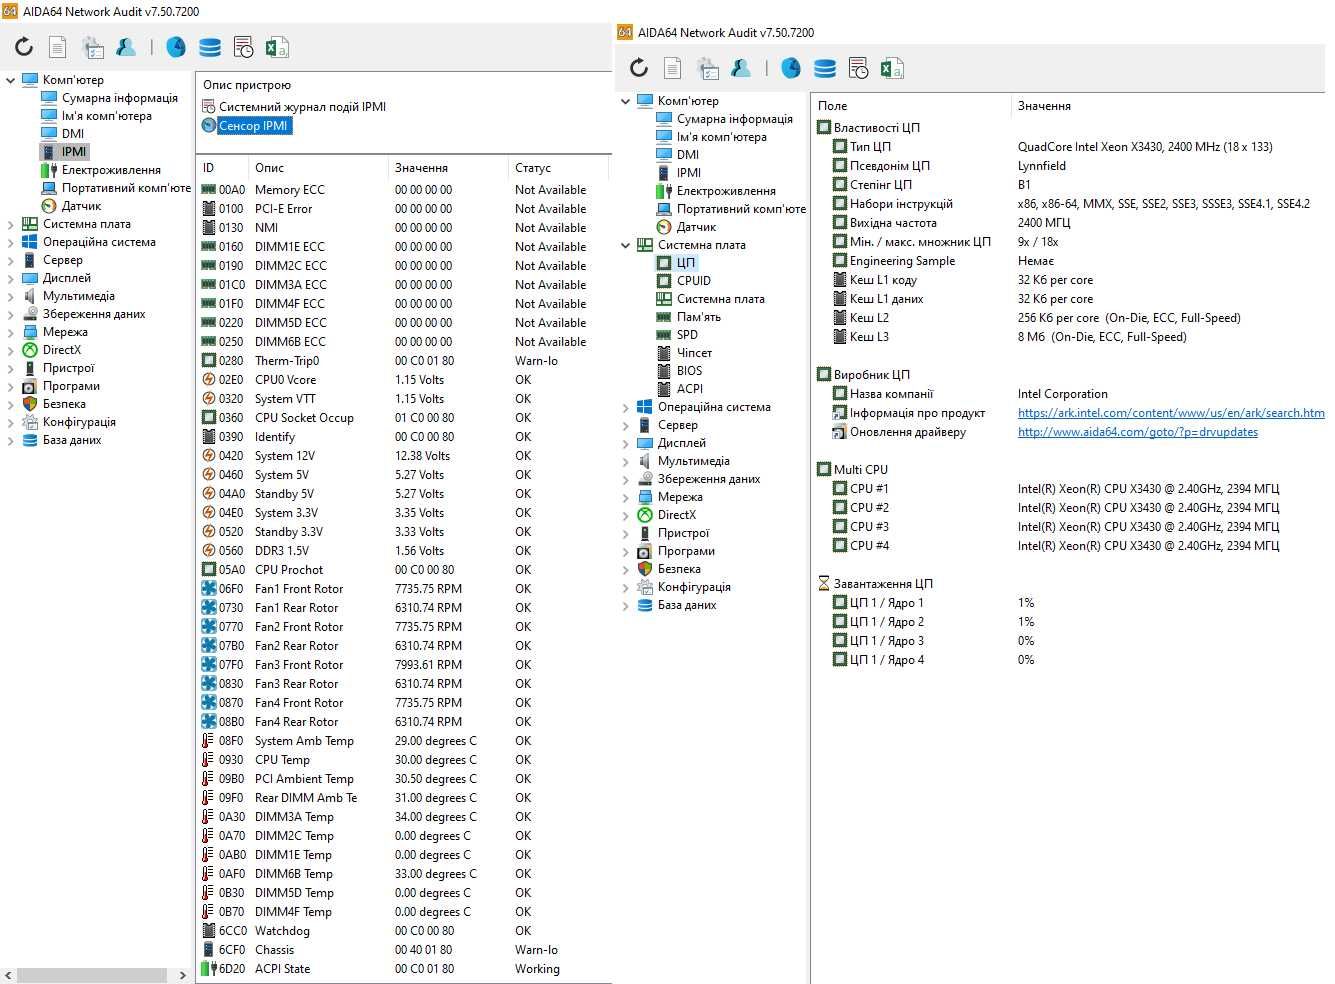
Task: Open Report icon in right window toolbar
Action: 673,68
